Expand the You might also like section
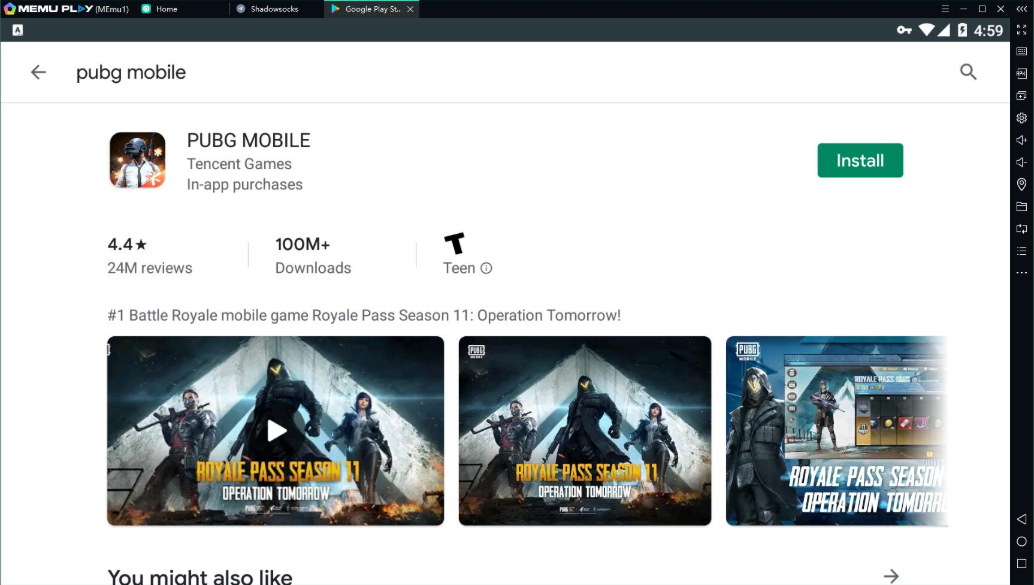The height and width of the screenshot is (585, 1034). [890, 575]
